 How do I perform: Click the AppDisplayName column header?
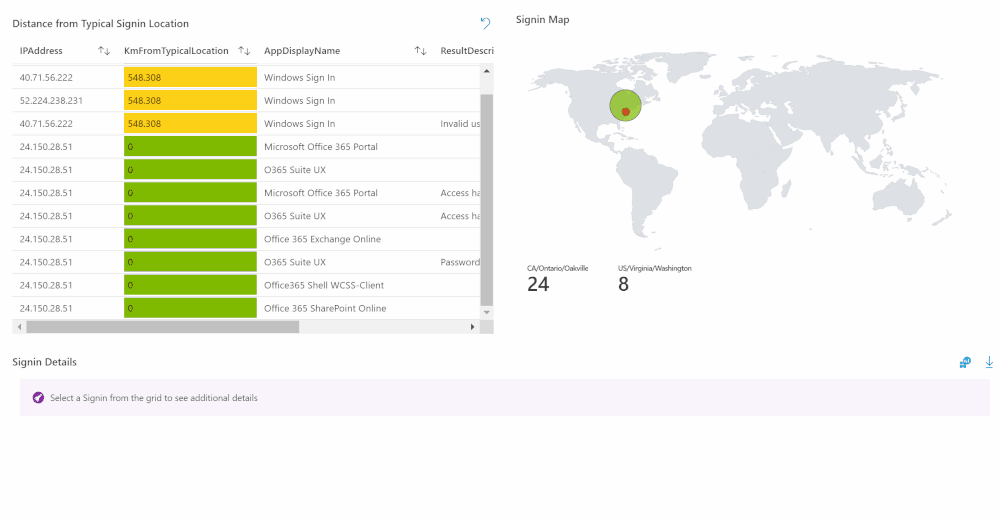(302, 50)
